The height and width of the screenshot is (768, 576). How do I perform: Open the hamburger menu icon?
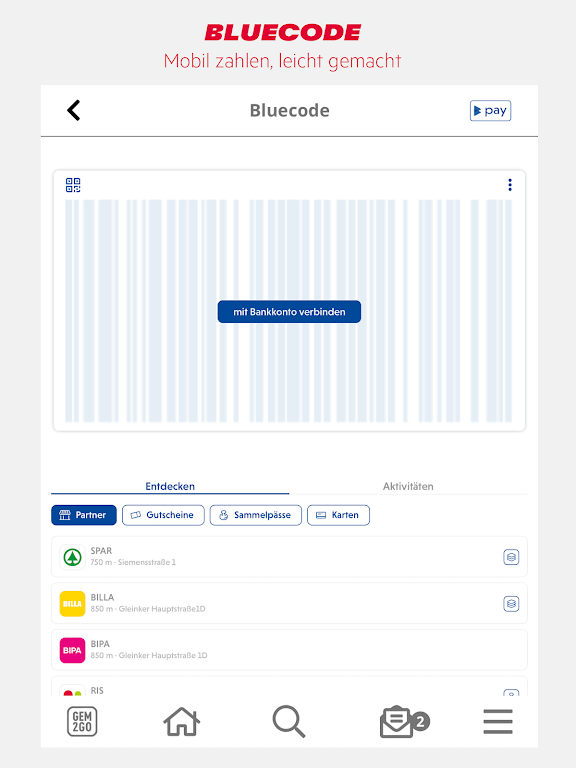point(498,721)
